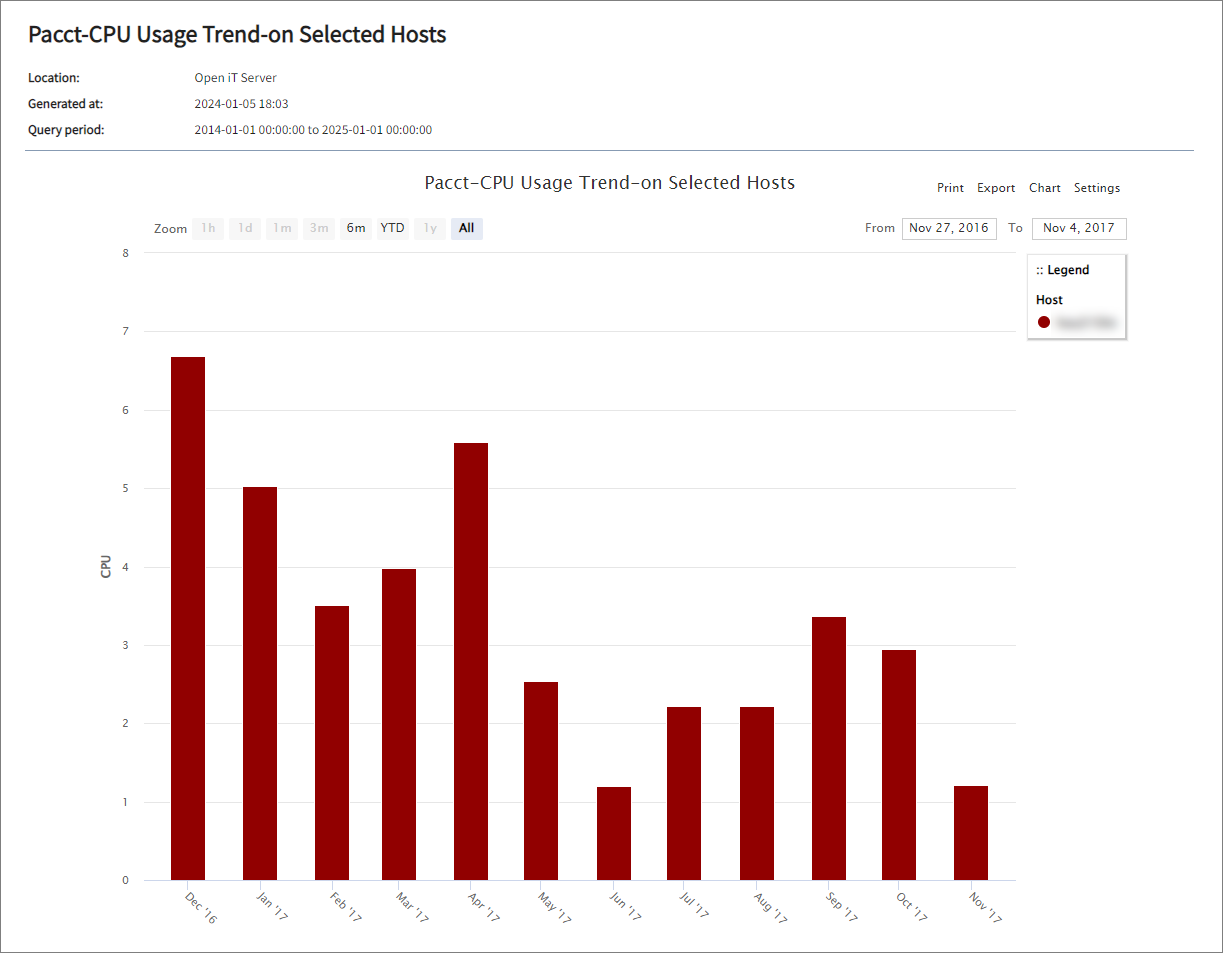Select the 1h zoom range
1223x953 pixels.
pyautogui.click(x=207, y=228)
